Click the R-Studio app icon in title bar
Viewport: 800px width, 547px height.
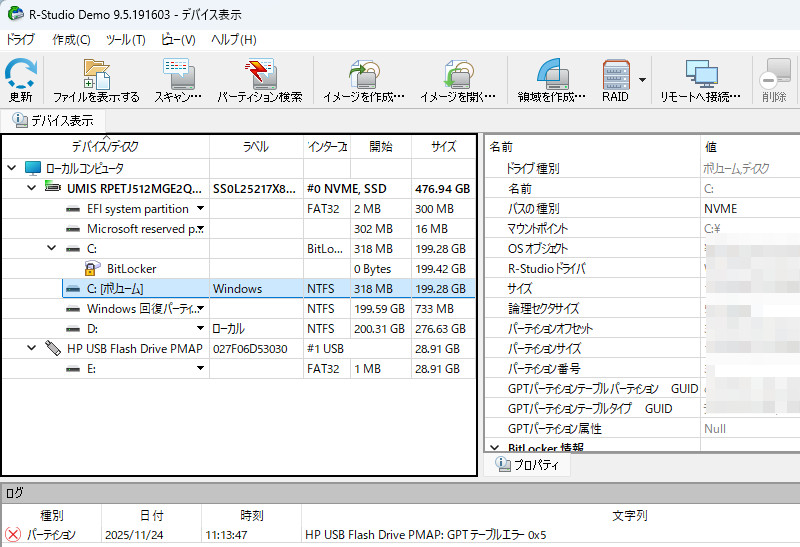pyautogui.click(x=16, y=14)
